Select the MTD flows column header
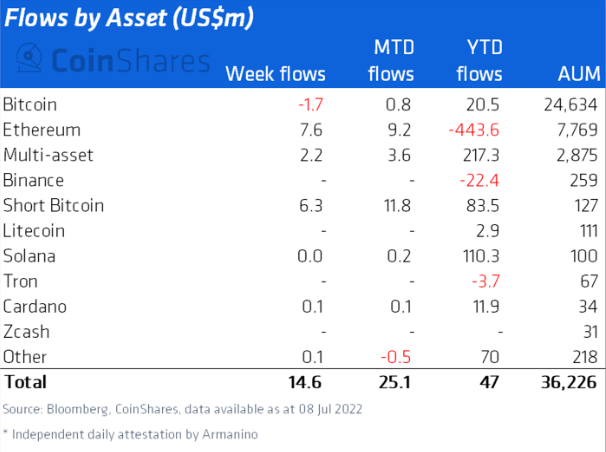The height and width of the screenshot is (452, 606). tap(390, 59)
